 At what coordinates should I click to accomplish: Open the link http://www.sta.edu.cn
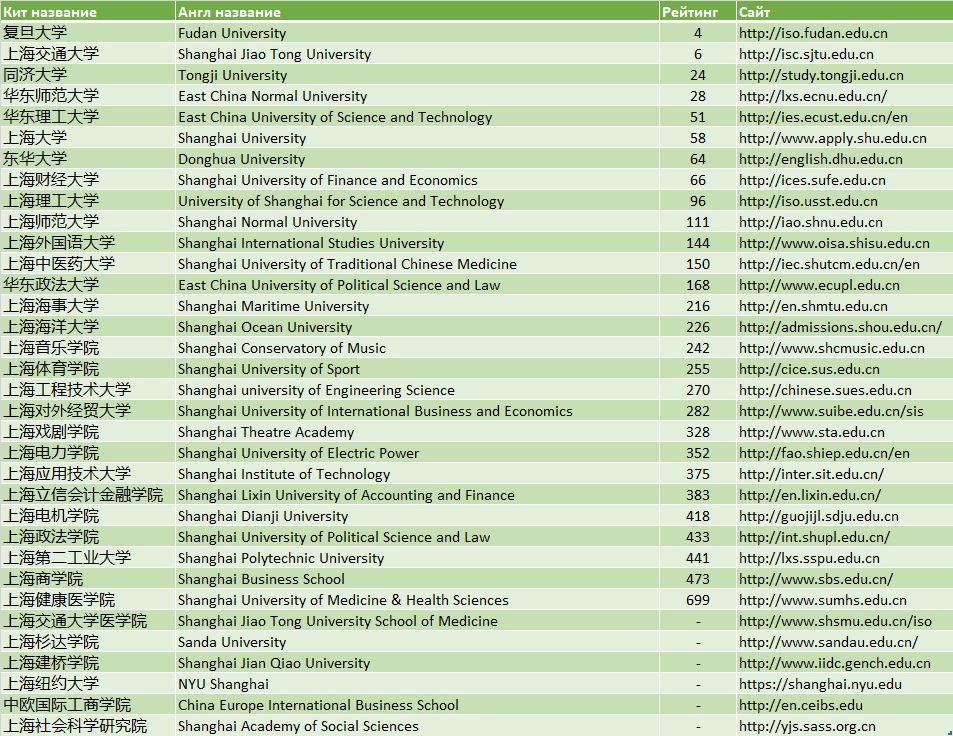tap(812, 432)
